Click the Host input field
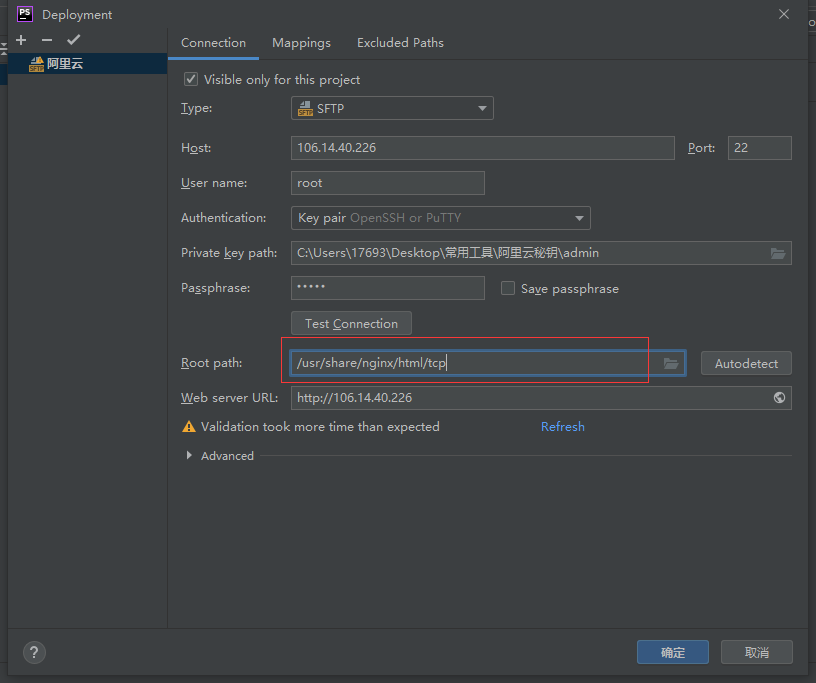Image resolution: width=816 pixels, height=683 pixels. point(483,148)
